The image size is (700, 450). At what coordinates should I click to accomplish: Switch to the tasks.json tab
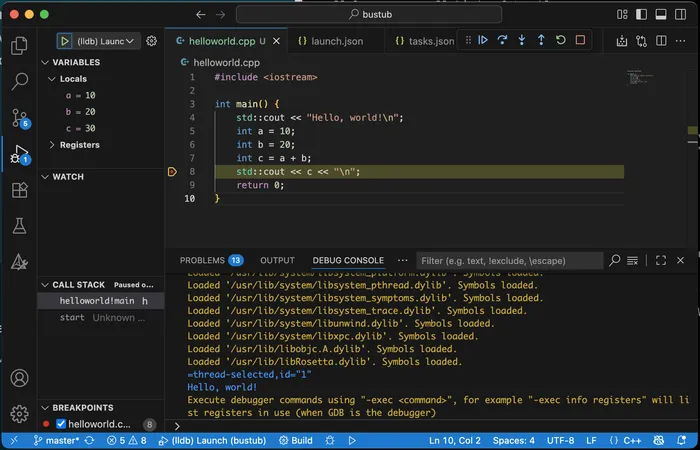425,41
